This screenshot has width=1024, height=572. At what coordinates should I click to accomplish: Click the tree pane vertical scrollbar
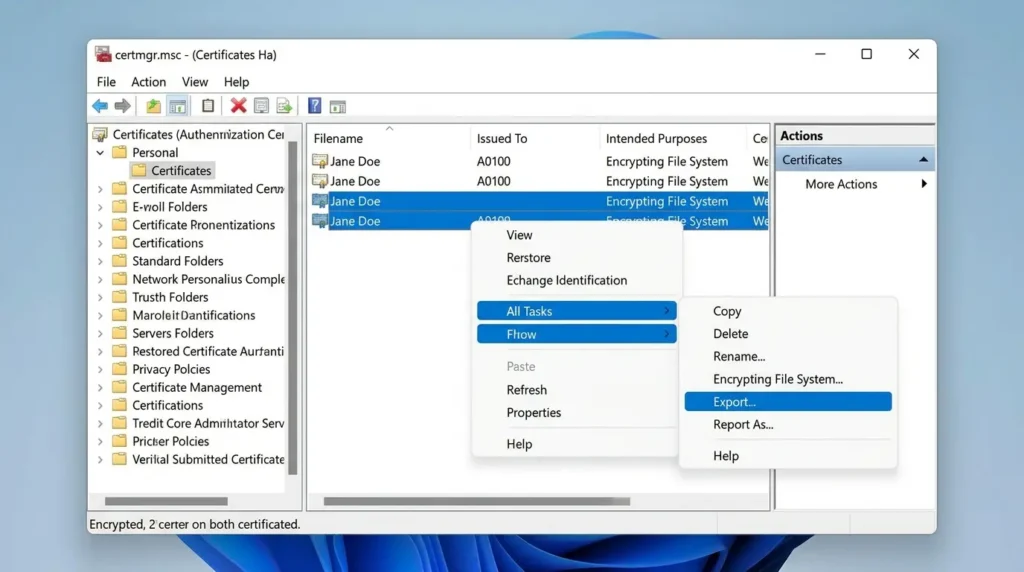pyautogui.click(x=293, y=308)
